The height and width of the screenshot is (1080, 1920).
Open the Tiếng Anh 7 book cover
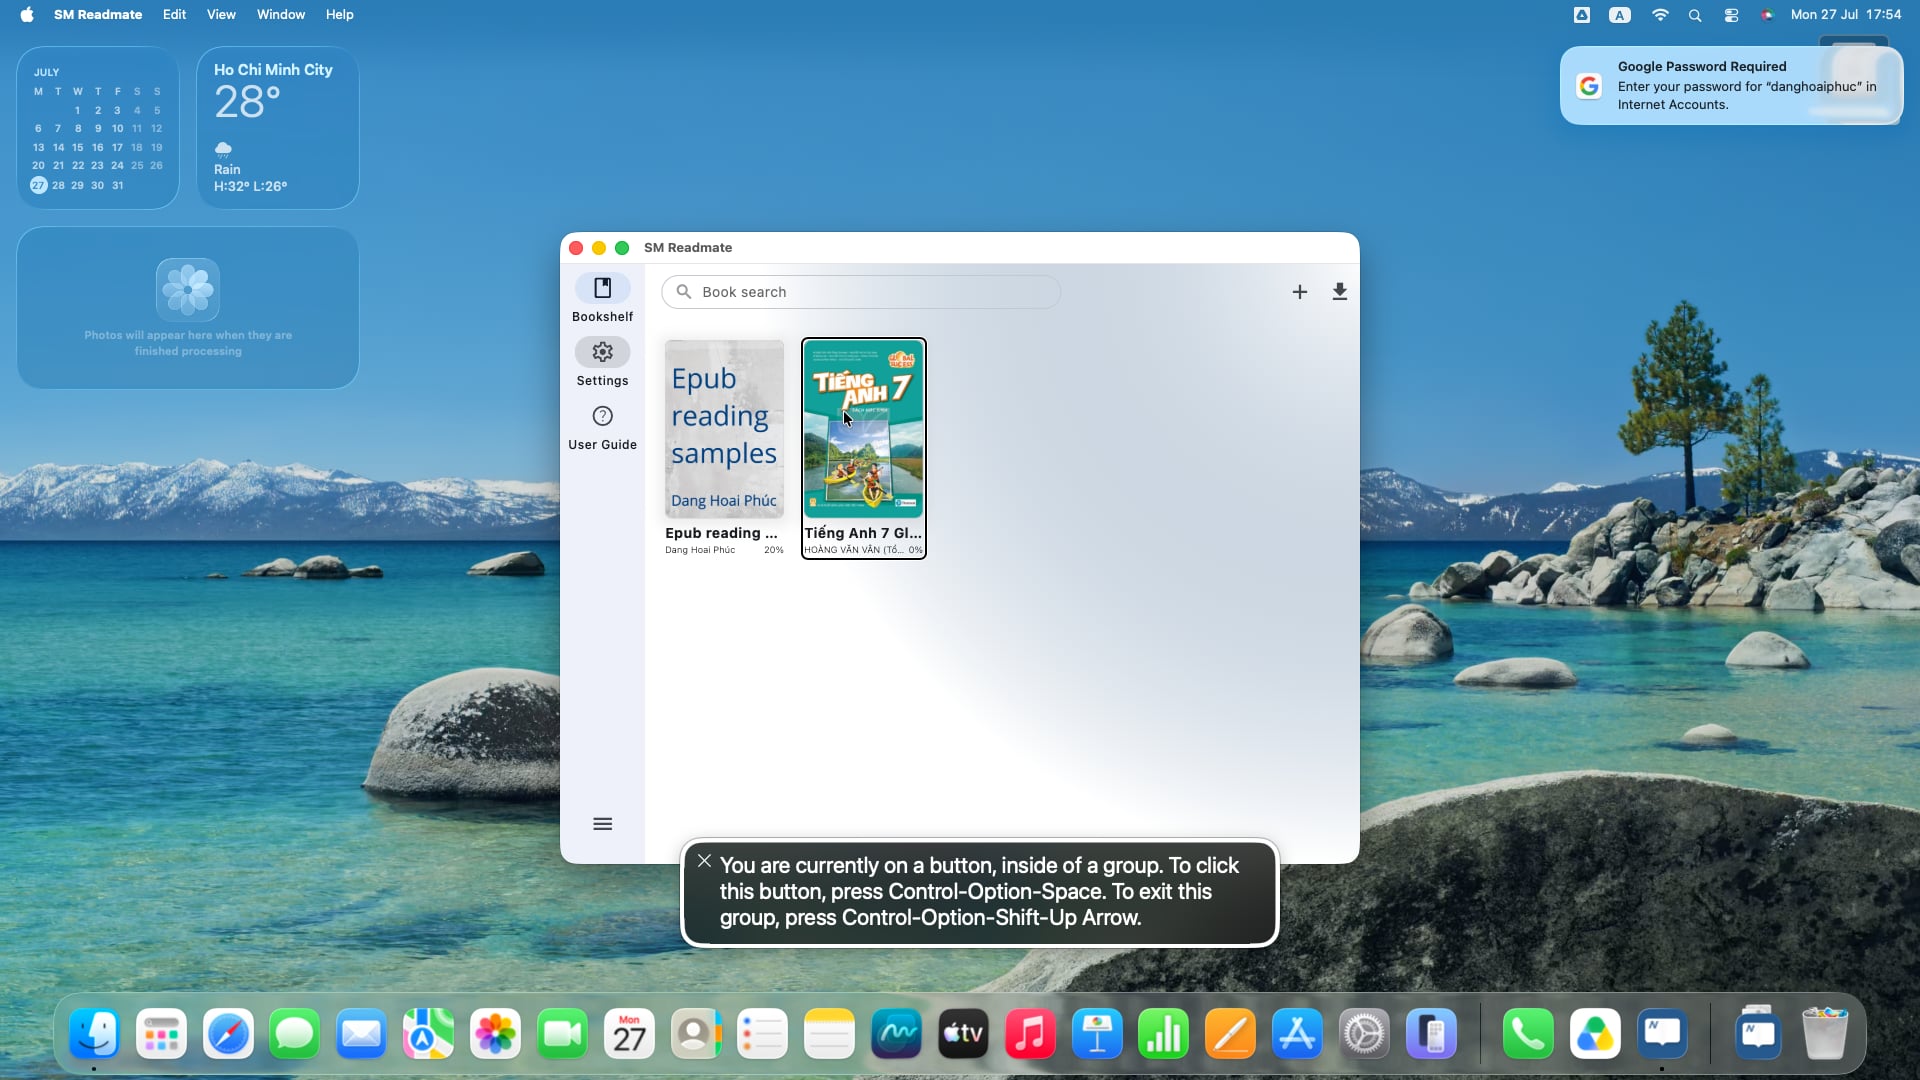pyautogui.click(x=864, y=429)
